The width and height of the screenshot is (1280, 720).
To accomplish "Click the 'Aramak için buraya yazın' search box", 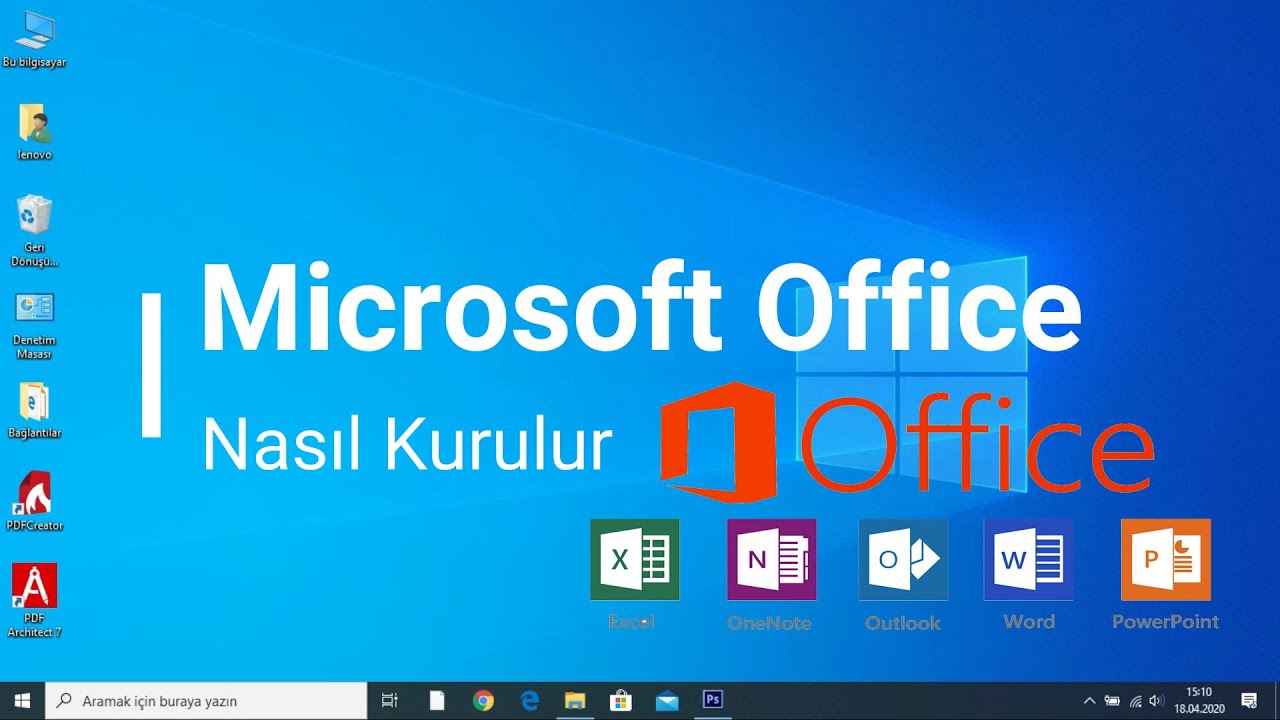I will pyautogui.click(x=207, y=701).
